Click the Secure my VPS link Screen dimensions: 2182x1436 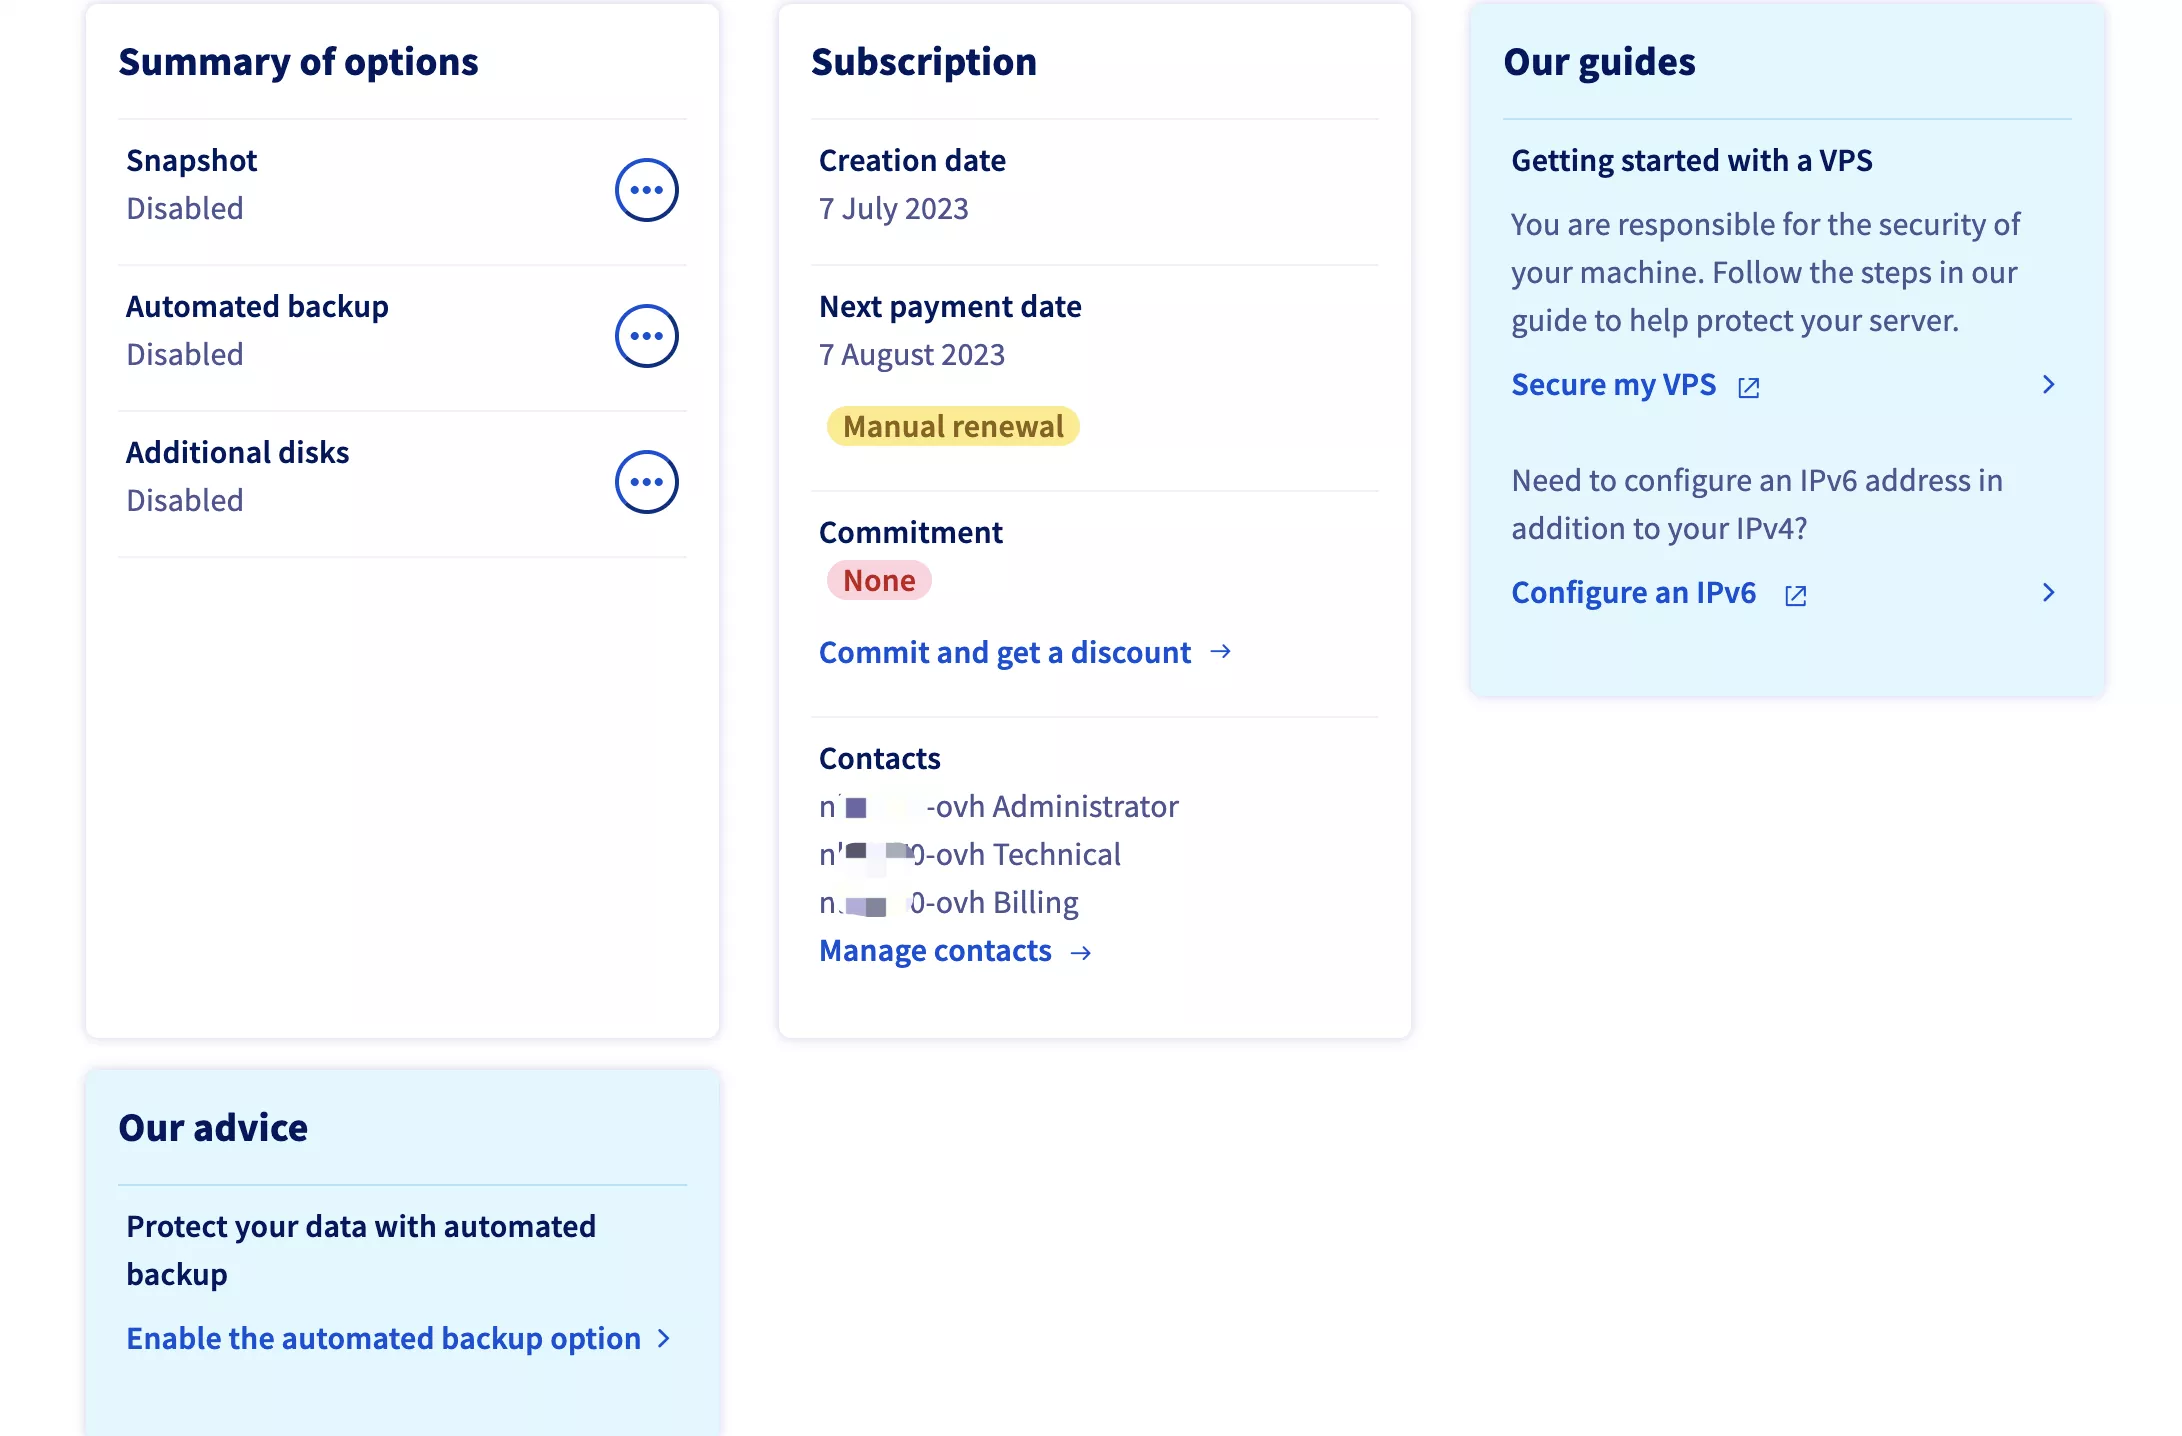[1613, 385]
